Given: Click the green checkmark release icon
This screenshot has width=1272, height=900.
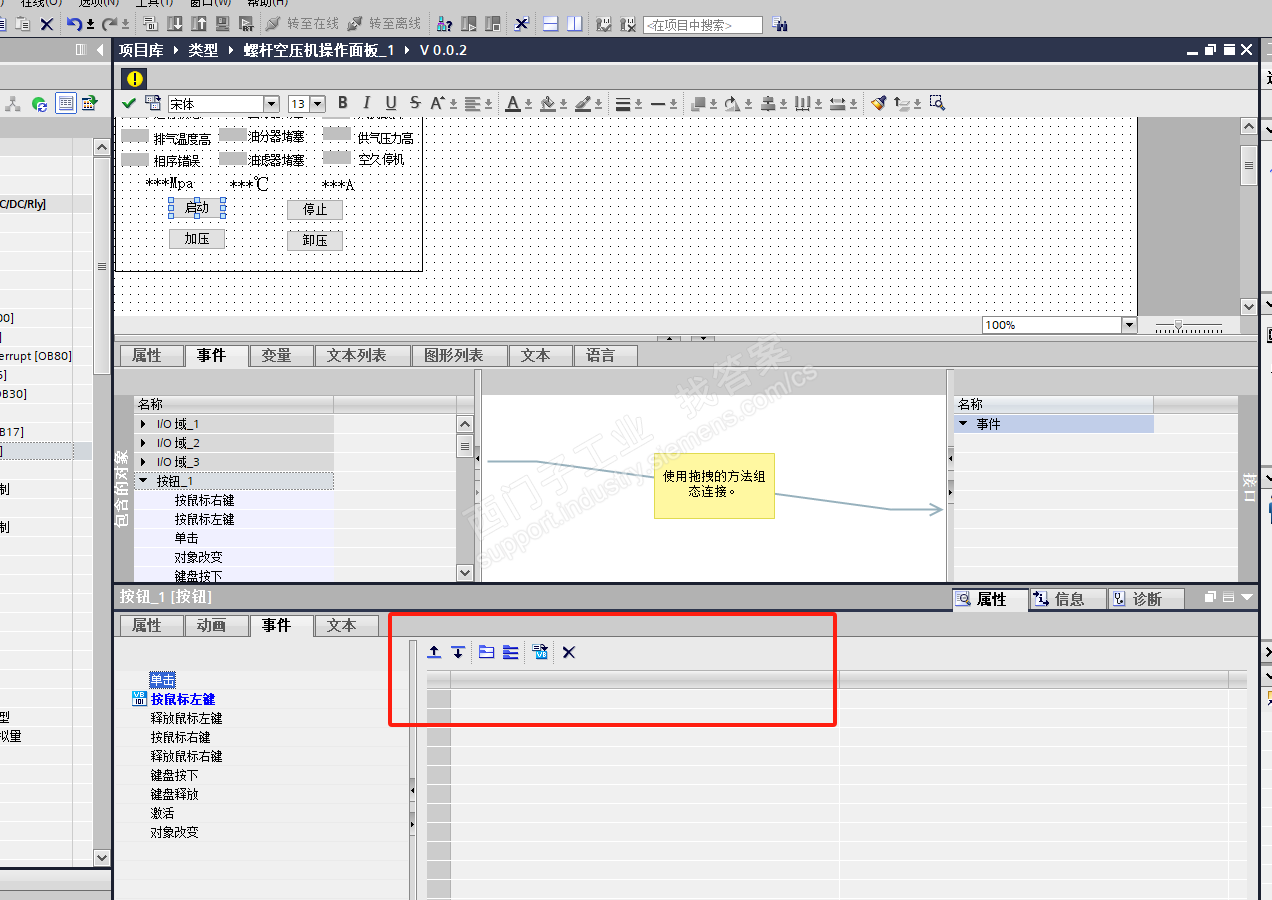Looking at the screenshot, I should pyautogui.click(x=129, y=103).
